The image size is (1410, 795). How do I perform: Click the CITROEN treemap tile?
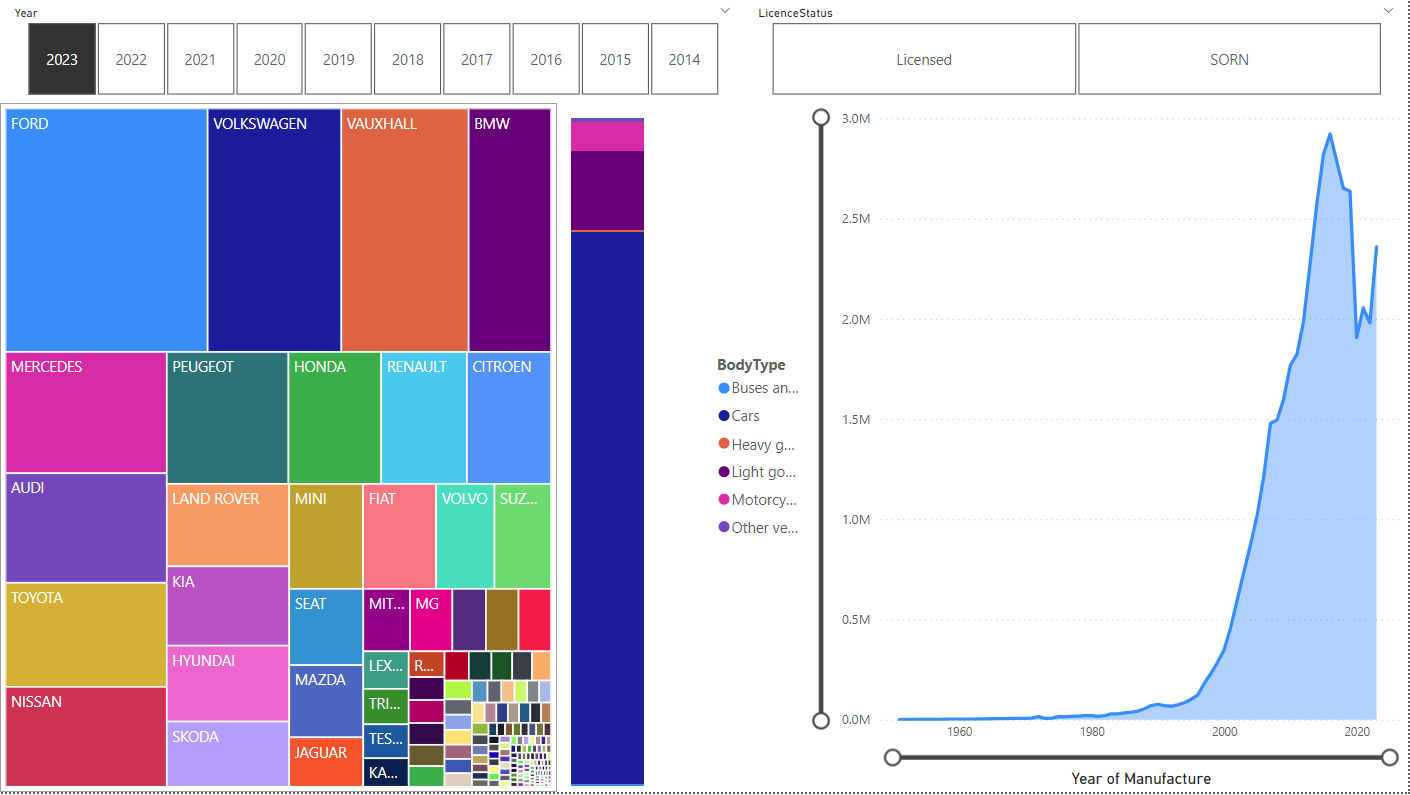[509, 418]
